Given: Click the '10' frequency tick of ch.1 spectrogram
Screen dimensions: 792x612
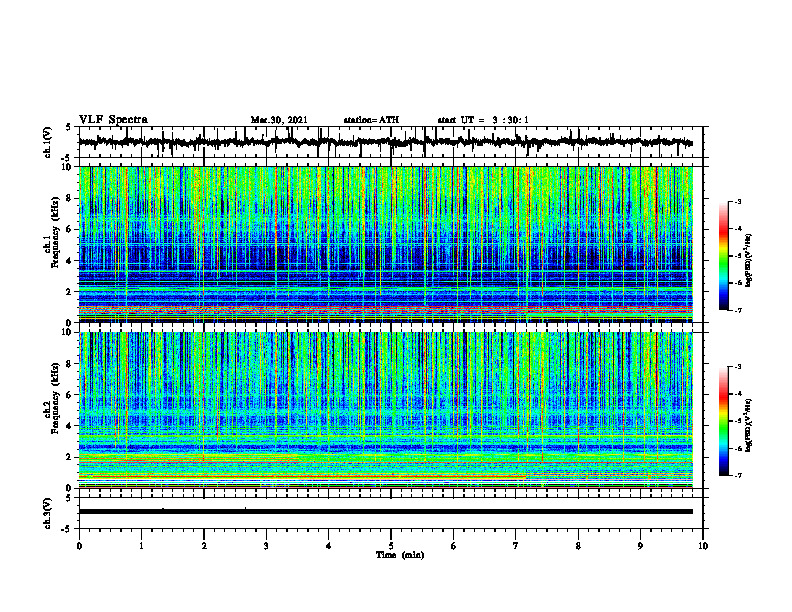Looking at the screenshot, I should click(x=68, y=167).
